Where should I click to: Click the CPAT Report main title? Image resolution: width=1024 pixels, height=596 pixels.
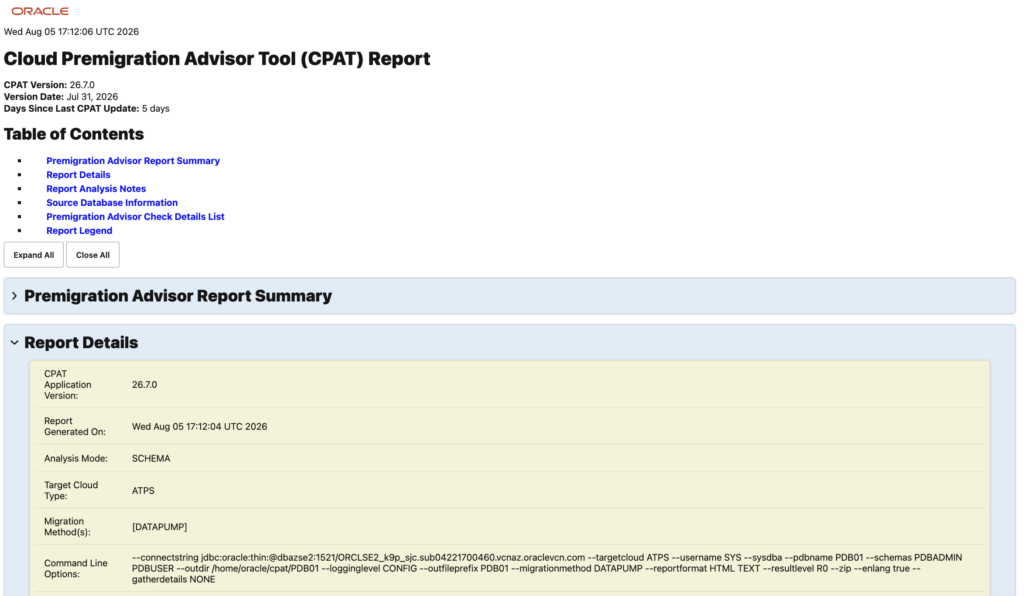[x=217, y=59]
